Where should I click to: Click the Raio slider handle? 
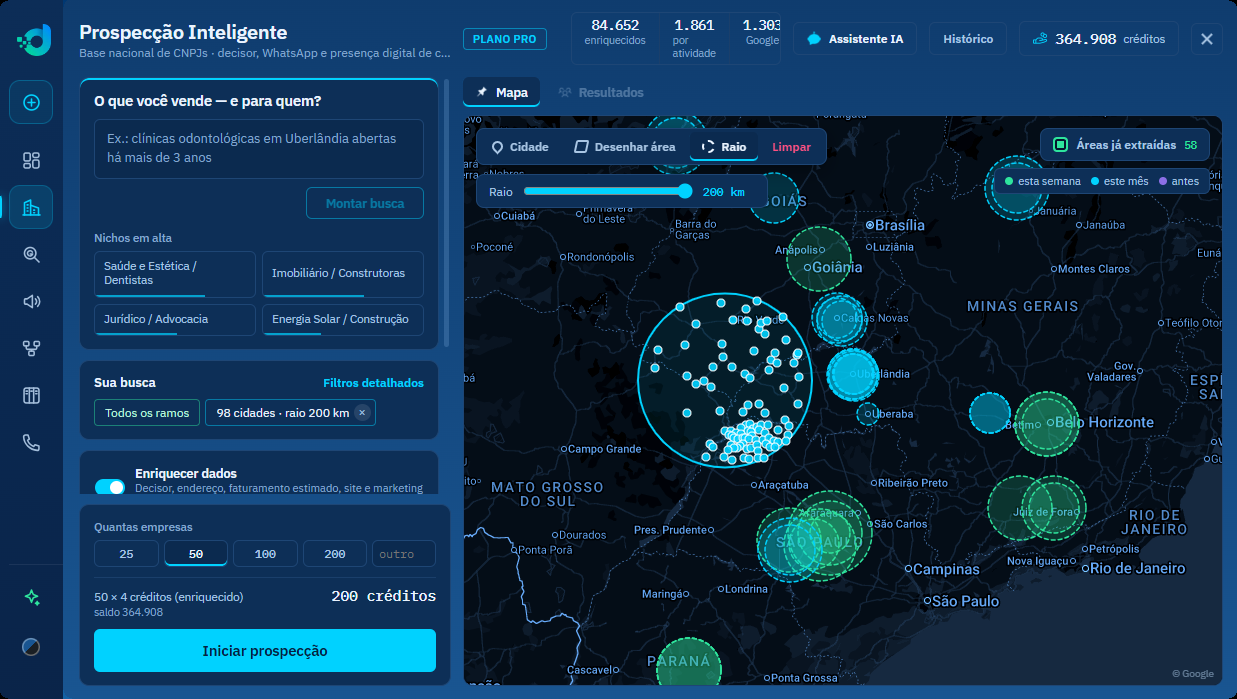coord(685,191)
